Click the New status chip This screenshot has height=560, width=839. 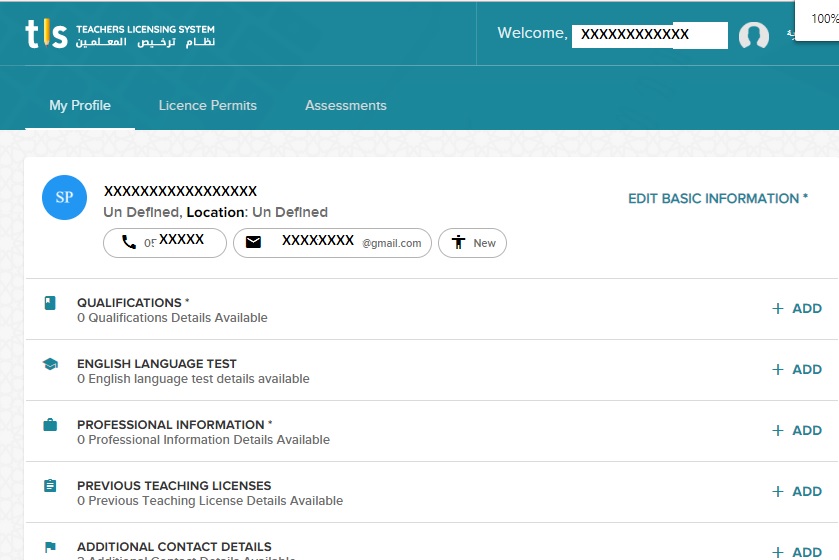pyautogui.click(x=472, y=243)
